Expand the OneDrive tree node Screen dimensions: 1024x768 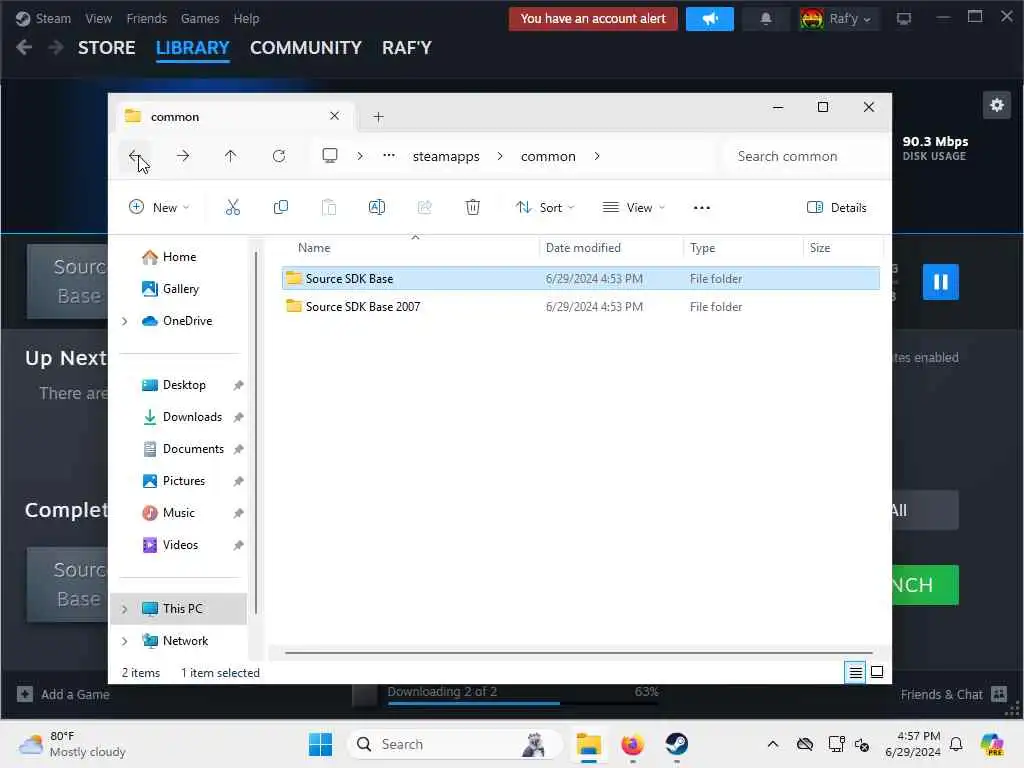125,321
